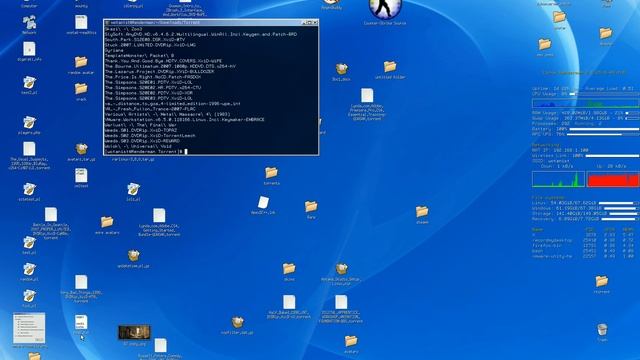
Task: Select the digikill.nfo file
Action: pyautogui.click(x=29, y=51)
